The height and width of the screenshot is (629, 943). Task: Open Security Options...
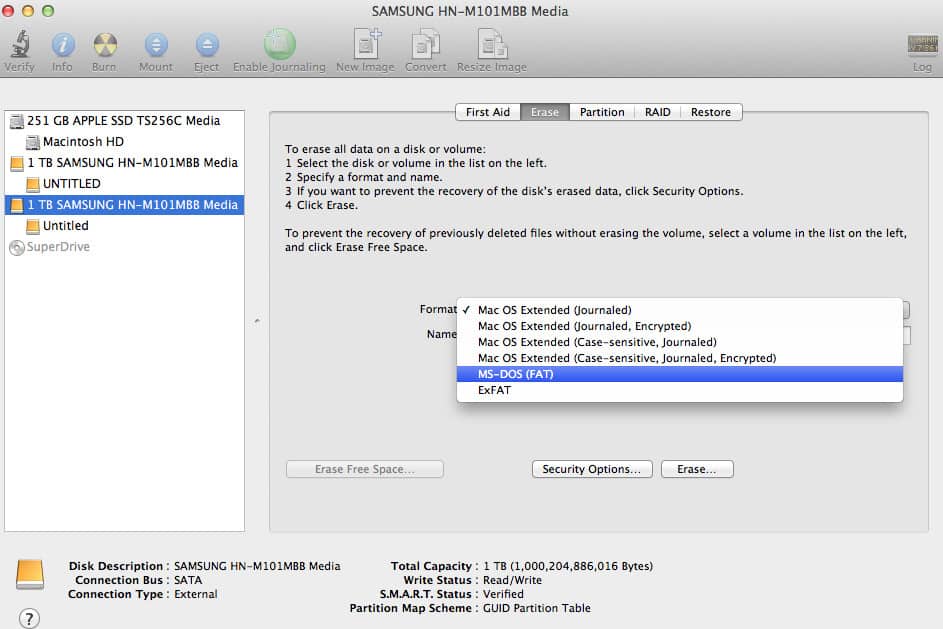point(592,469)
